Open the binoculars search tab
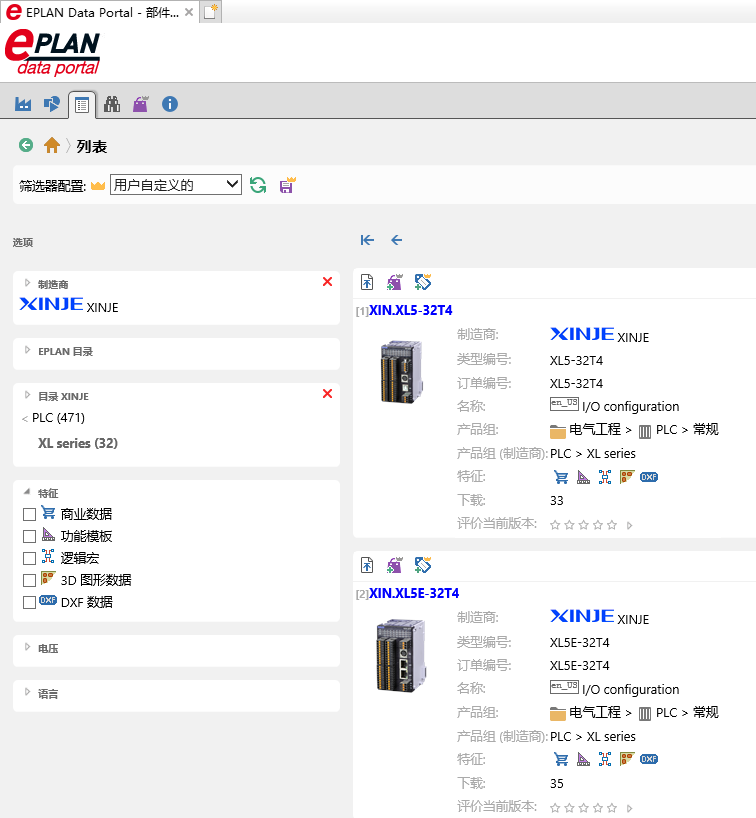The height and width of the screenshot is (818, 756). point(112,104)
